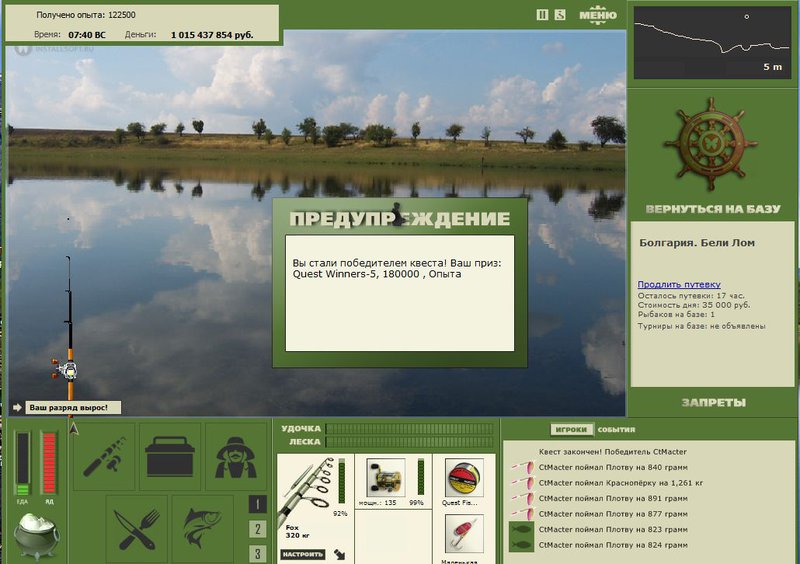Pause the game with the pause icon
This screenshot has height=564, width=800.
pyautogui.click(x=542, y=15)
